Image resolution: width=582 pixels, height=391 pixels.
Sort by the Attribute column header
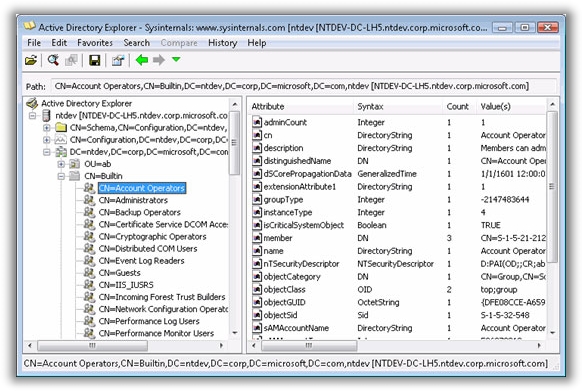(301, 107)
